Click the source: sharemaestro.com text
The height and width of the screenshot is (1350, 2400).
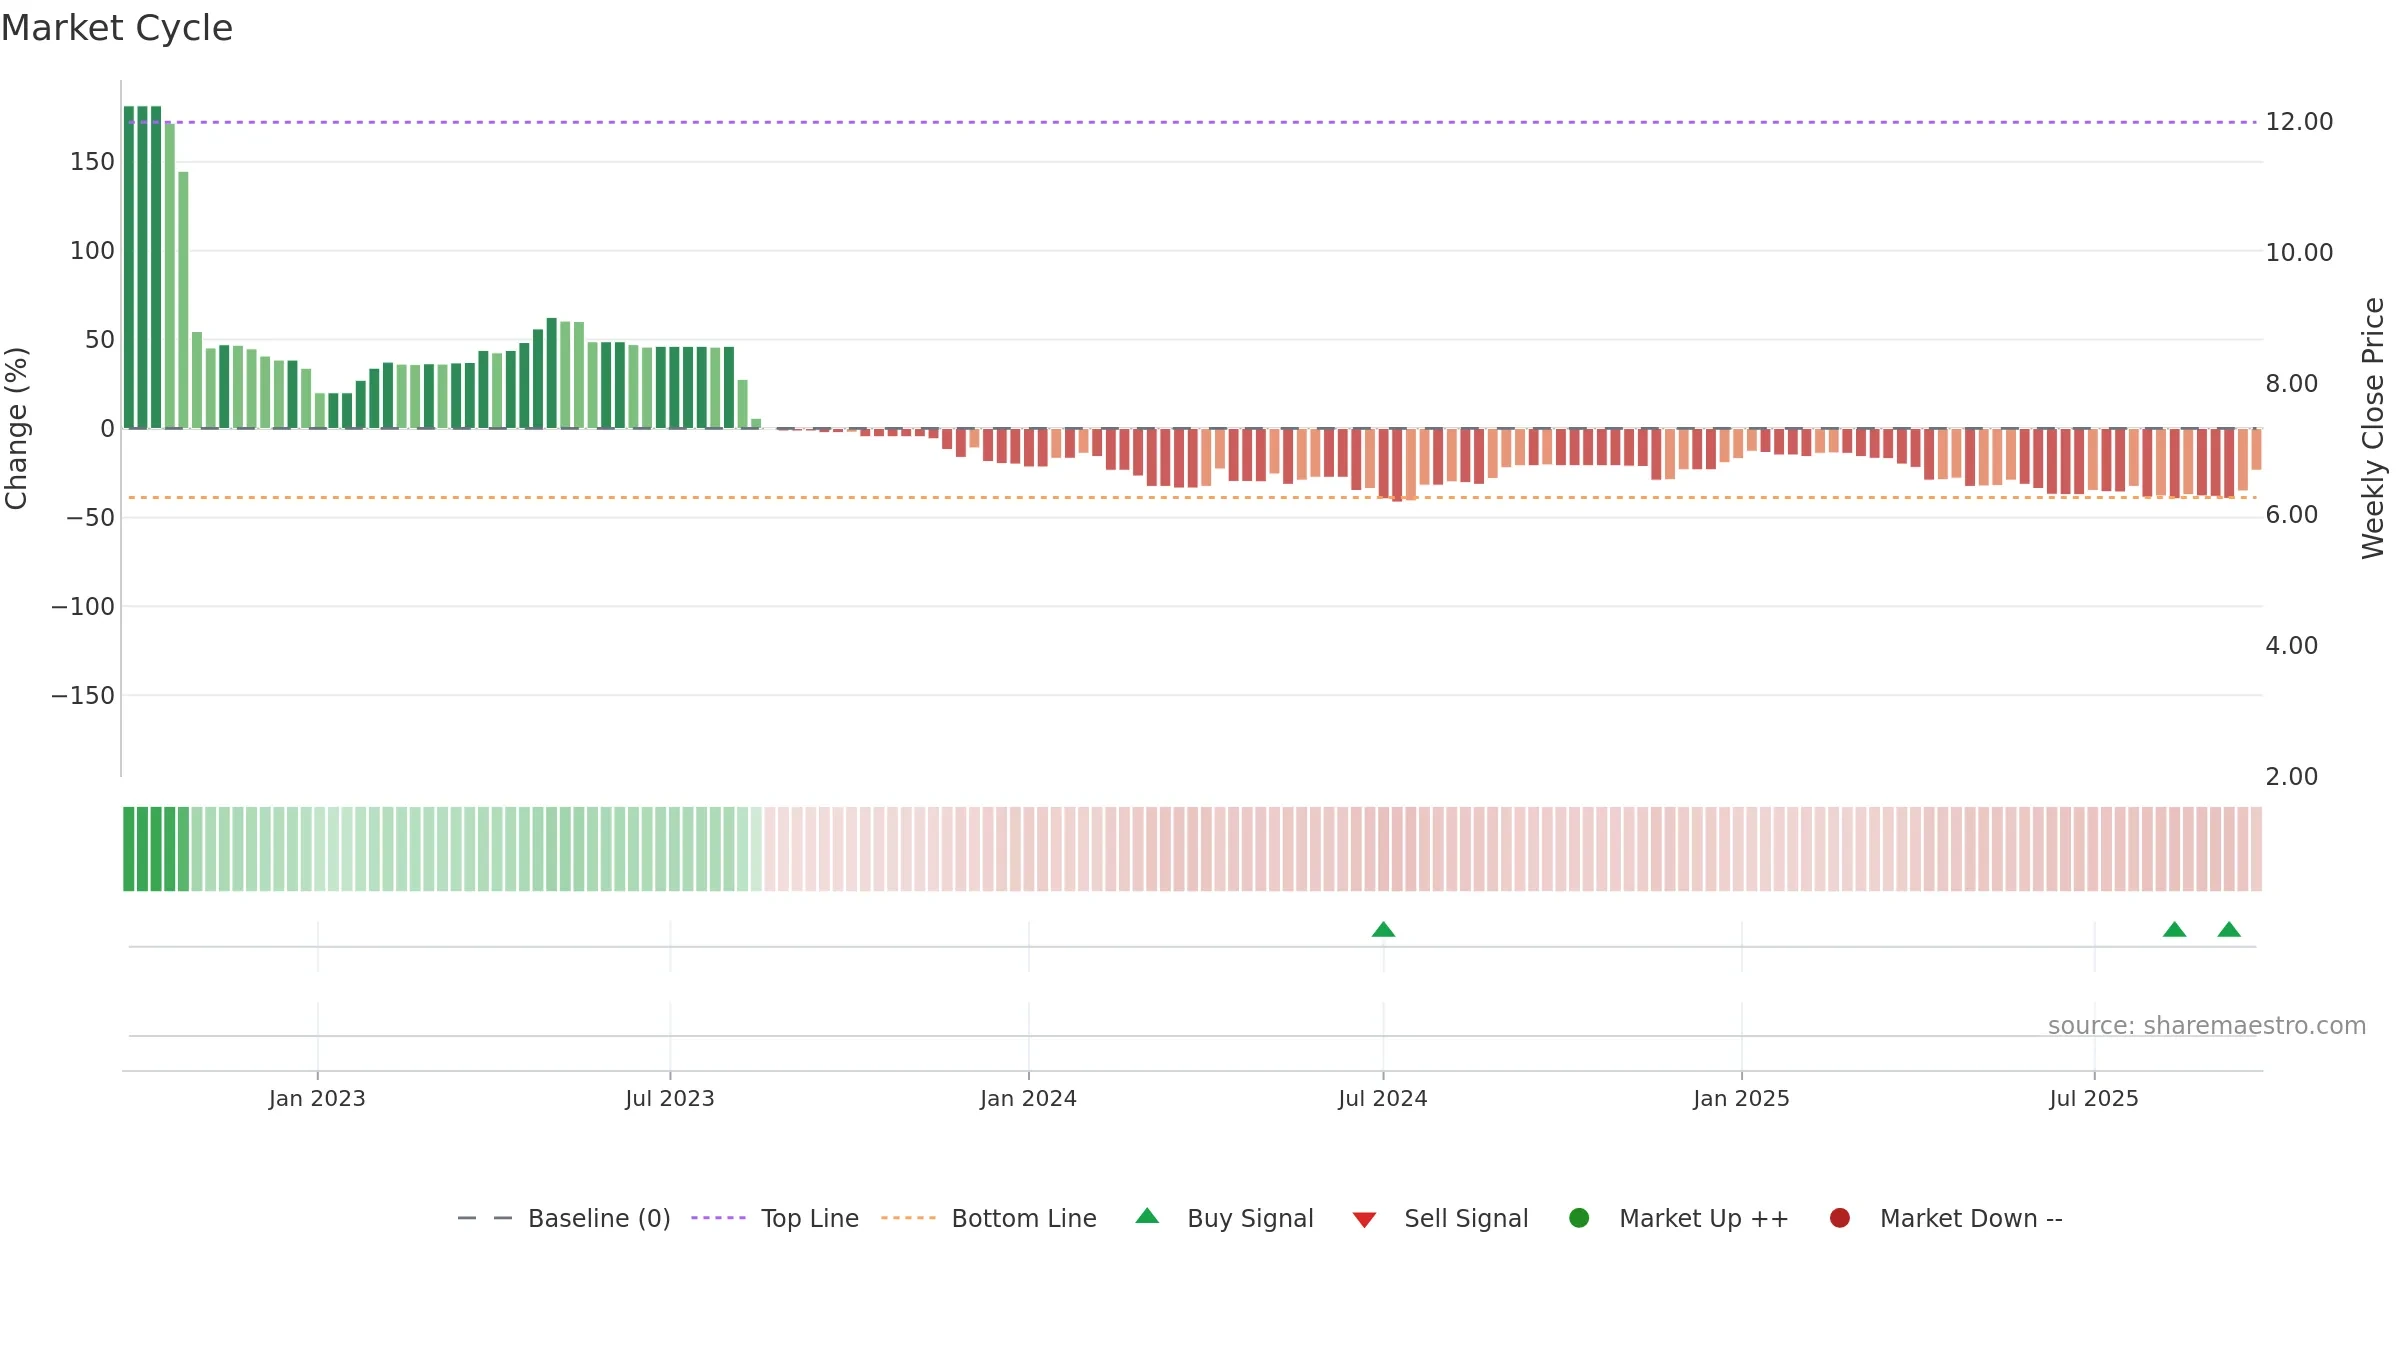tap(2207, 1026)
